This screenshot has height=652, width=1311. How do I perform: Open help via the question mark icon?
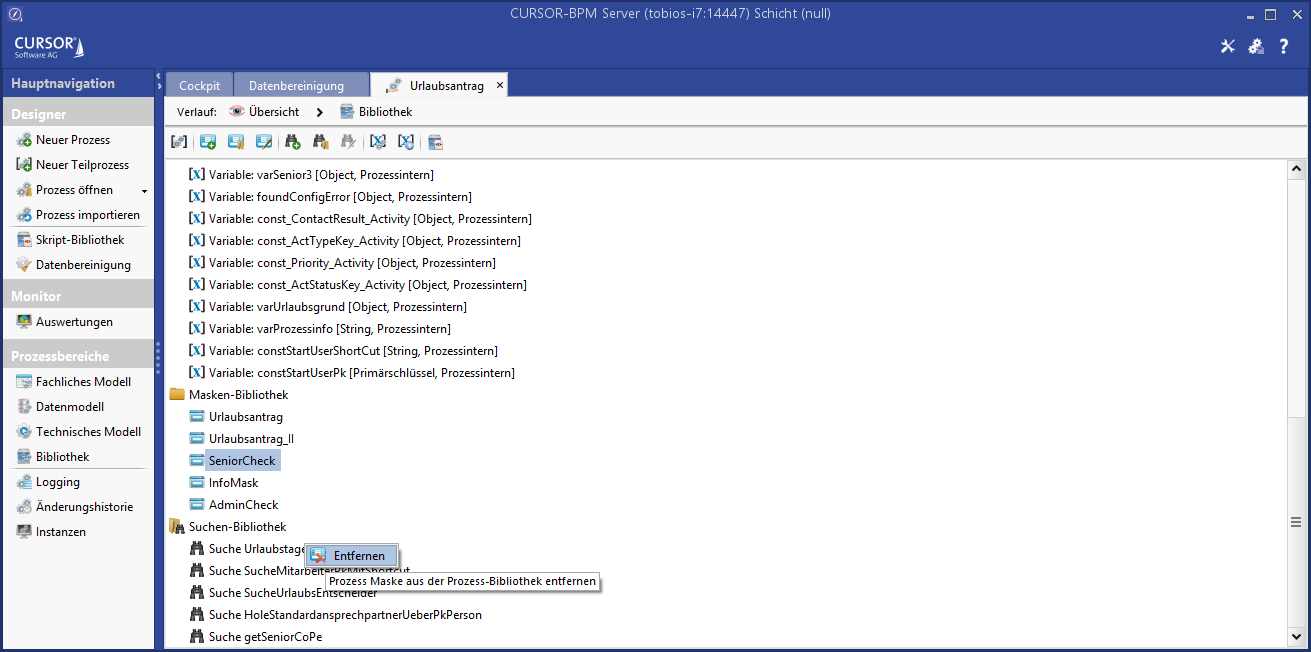(1284, 47)
